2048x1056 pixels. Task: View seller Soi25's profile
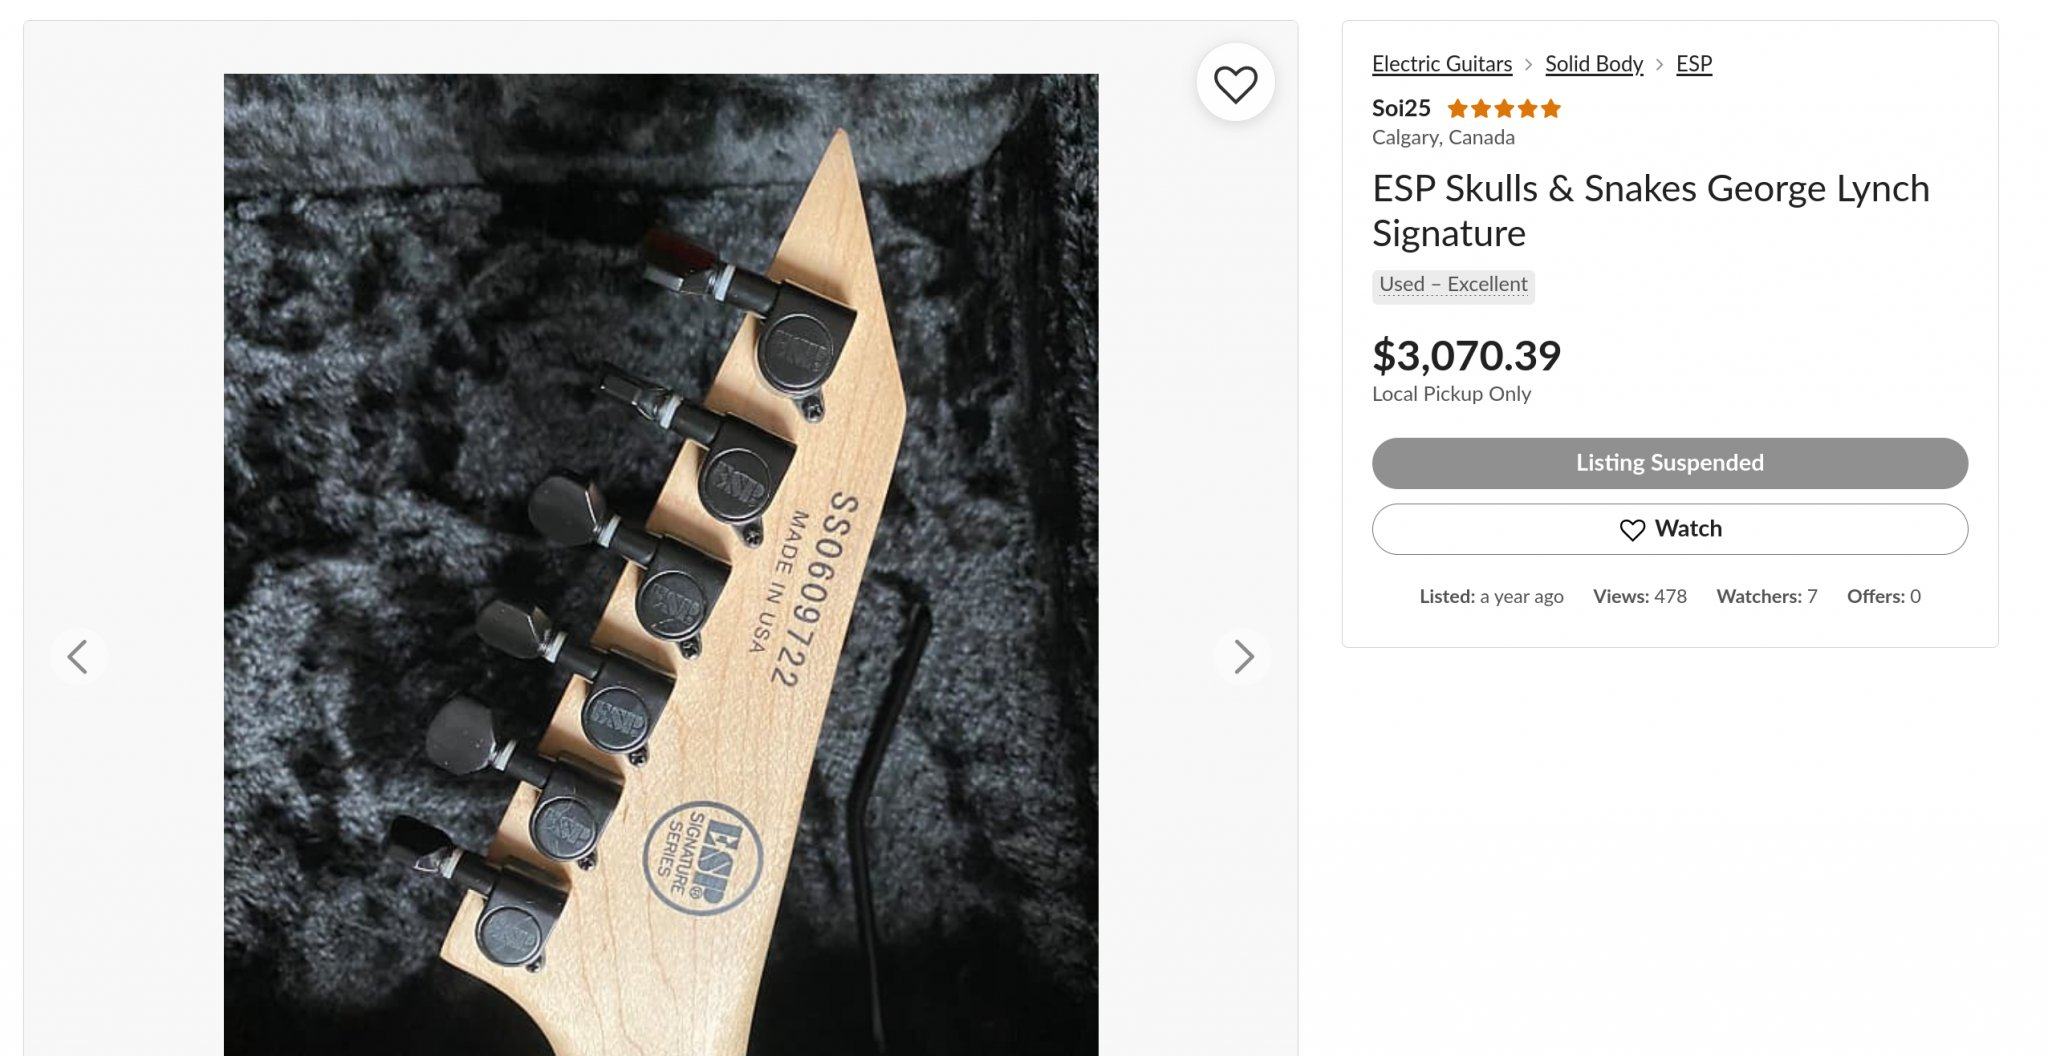1400,108
